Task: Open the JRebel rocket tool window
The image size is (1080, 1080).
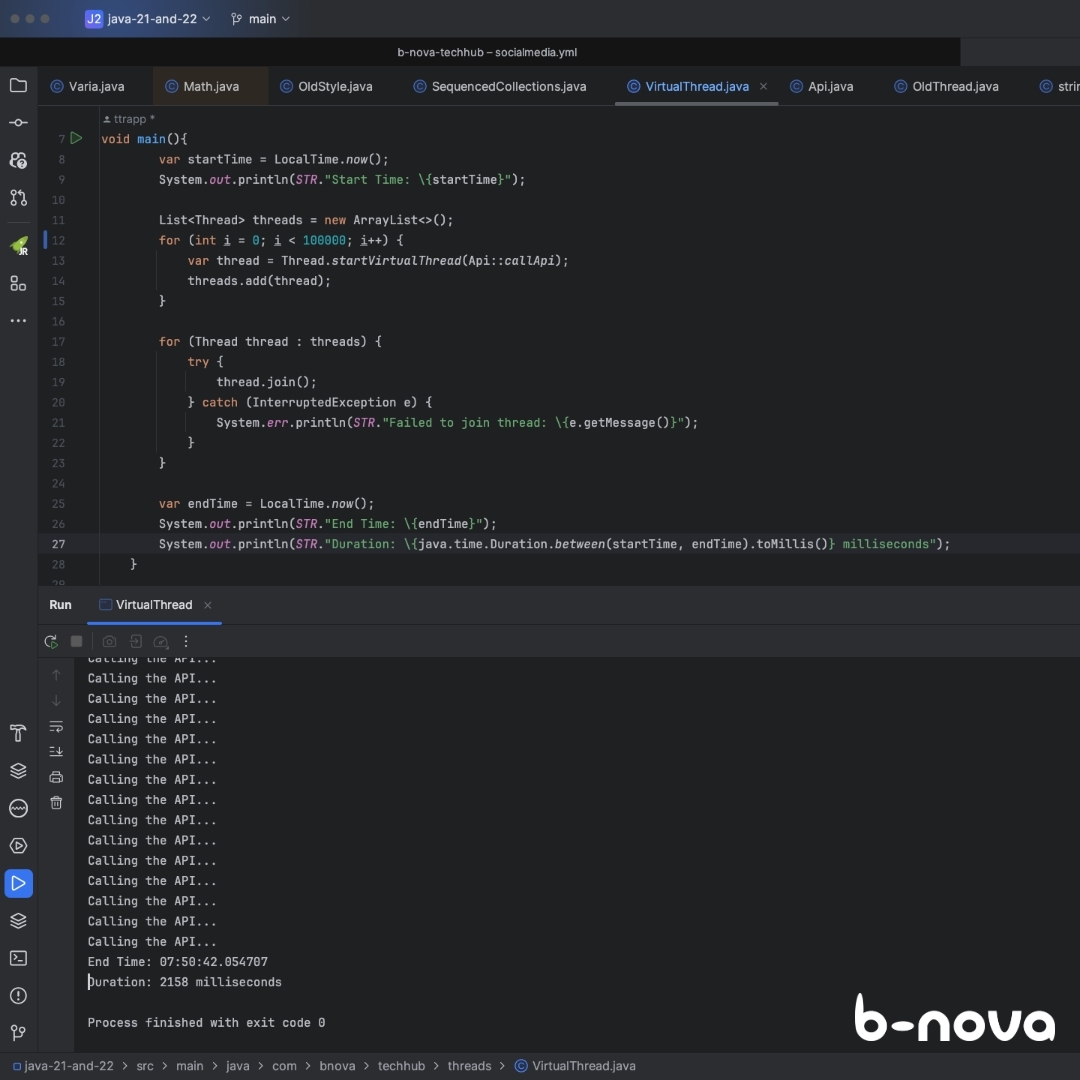Action: [19, 245]
